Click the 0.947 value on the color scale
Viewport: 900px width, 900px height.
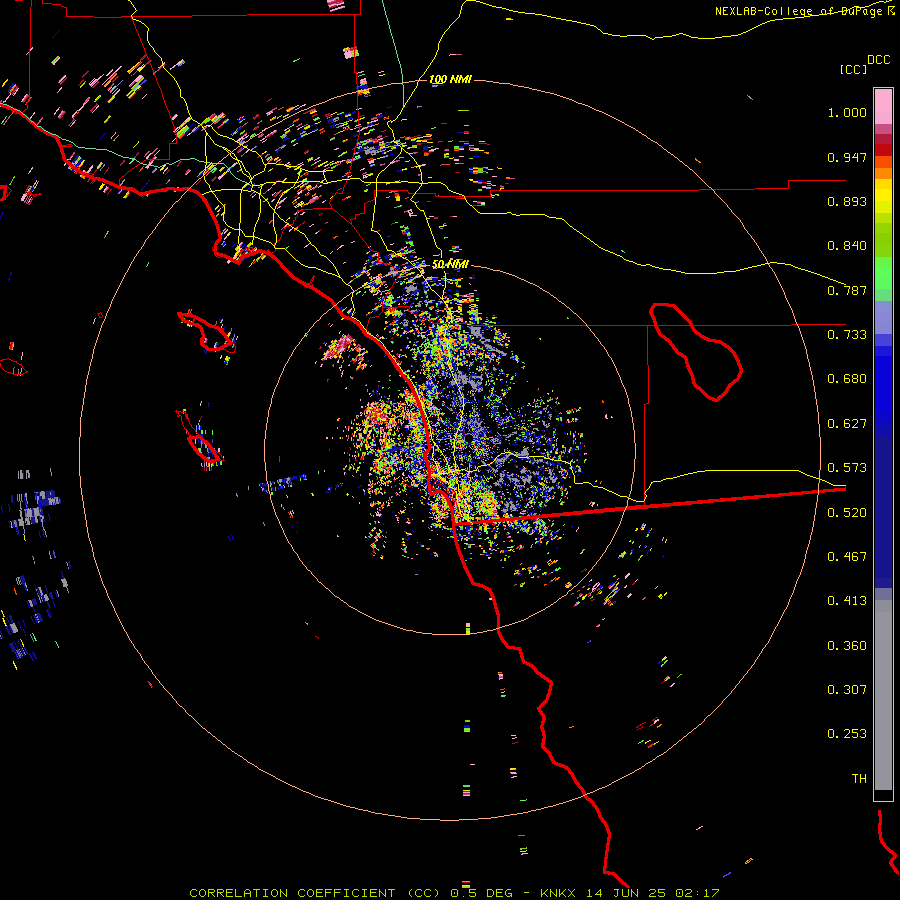[x=847, y=157]
